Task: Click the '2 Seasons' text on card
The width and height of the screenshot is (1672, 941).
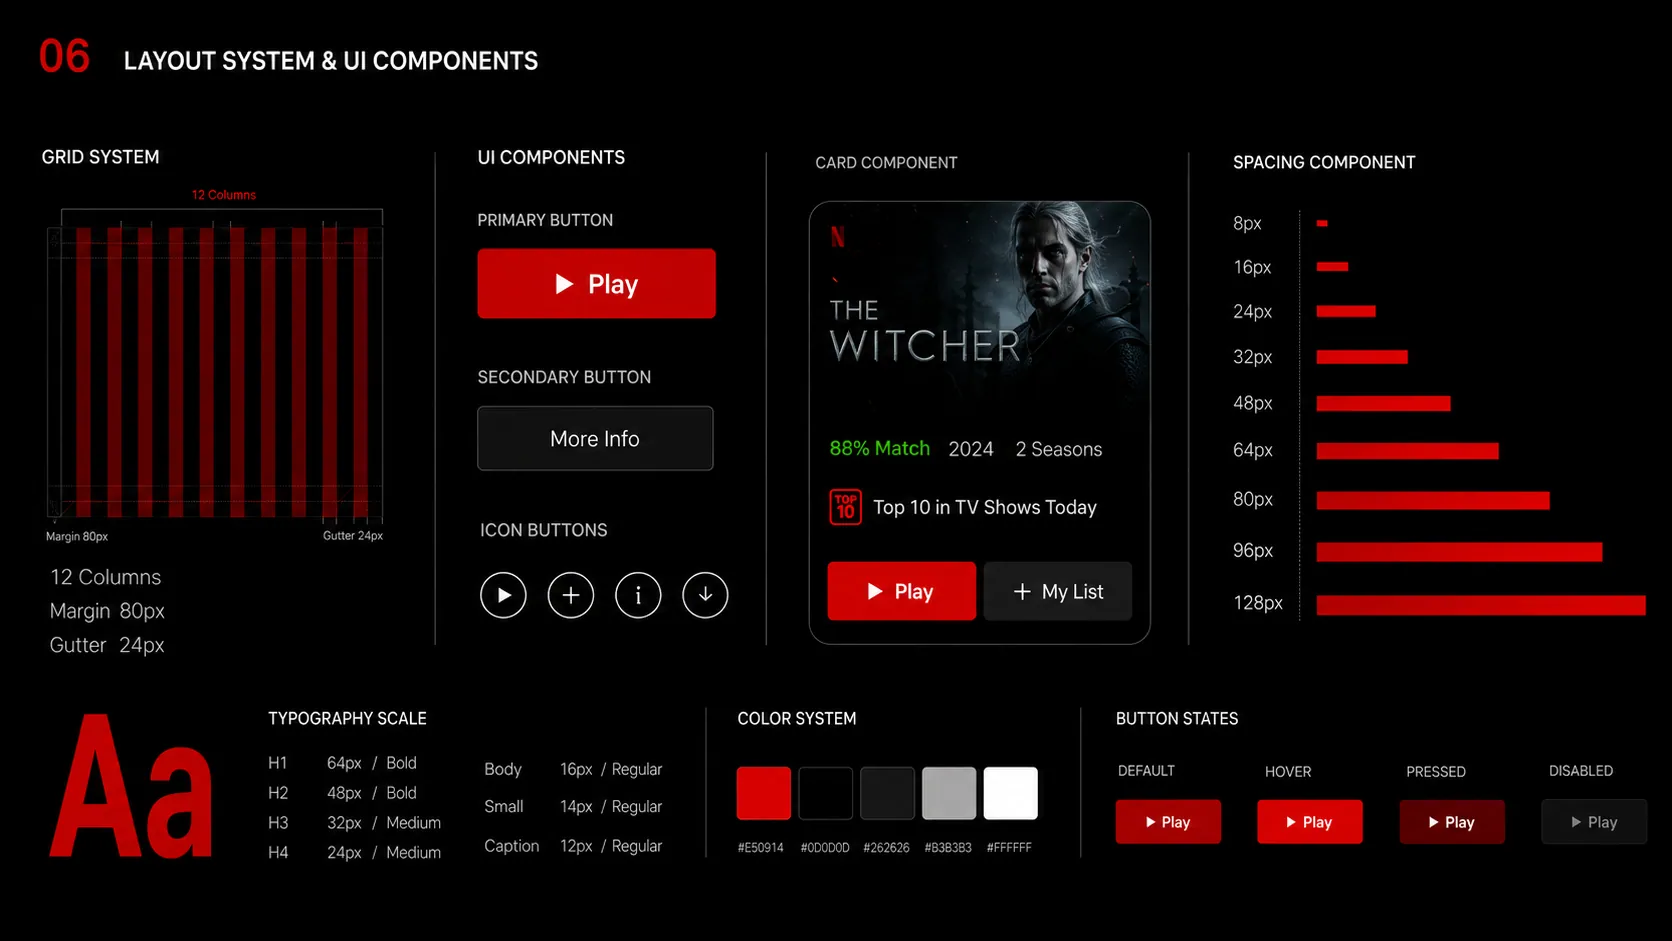Action: (1059, 449)
